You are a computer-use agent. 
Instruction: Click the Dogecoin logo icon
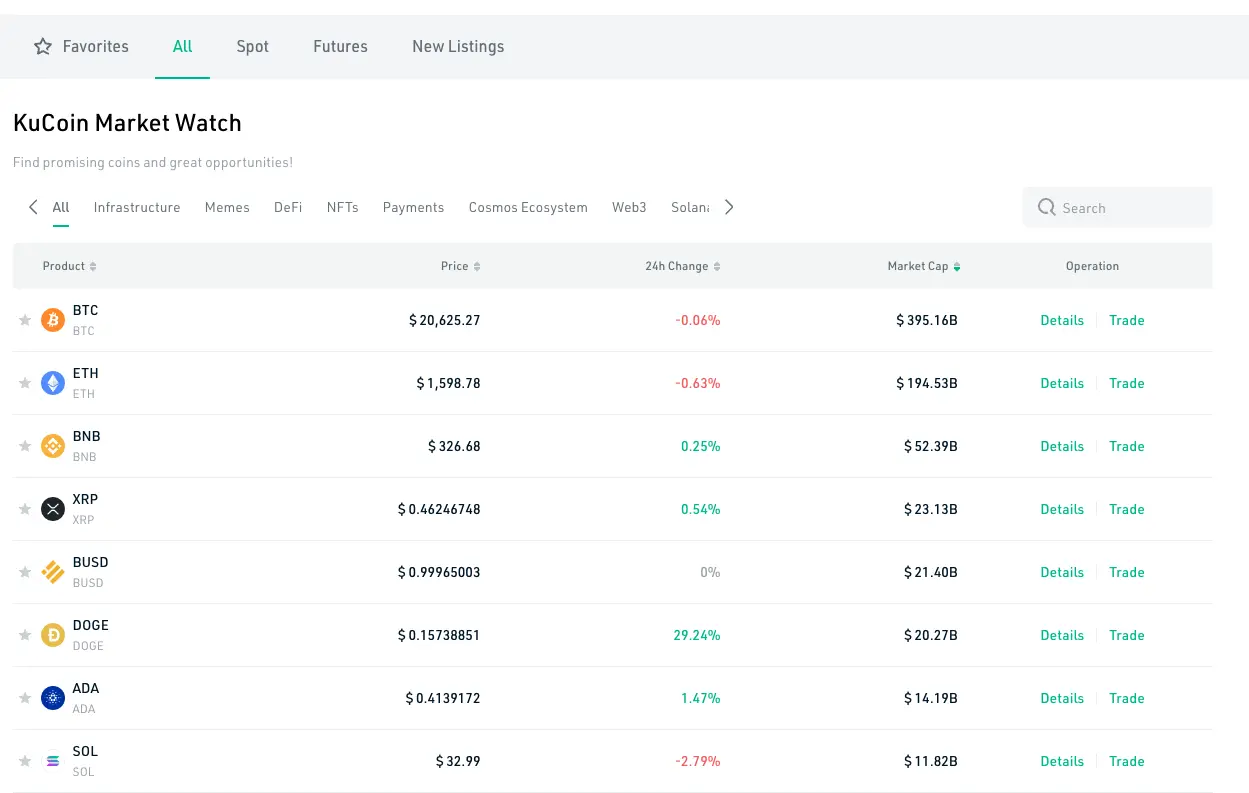click(x=53, y=635)
